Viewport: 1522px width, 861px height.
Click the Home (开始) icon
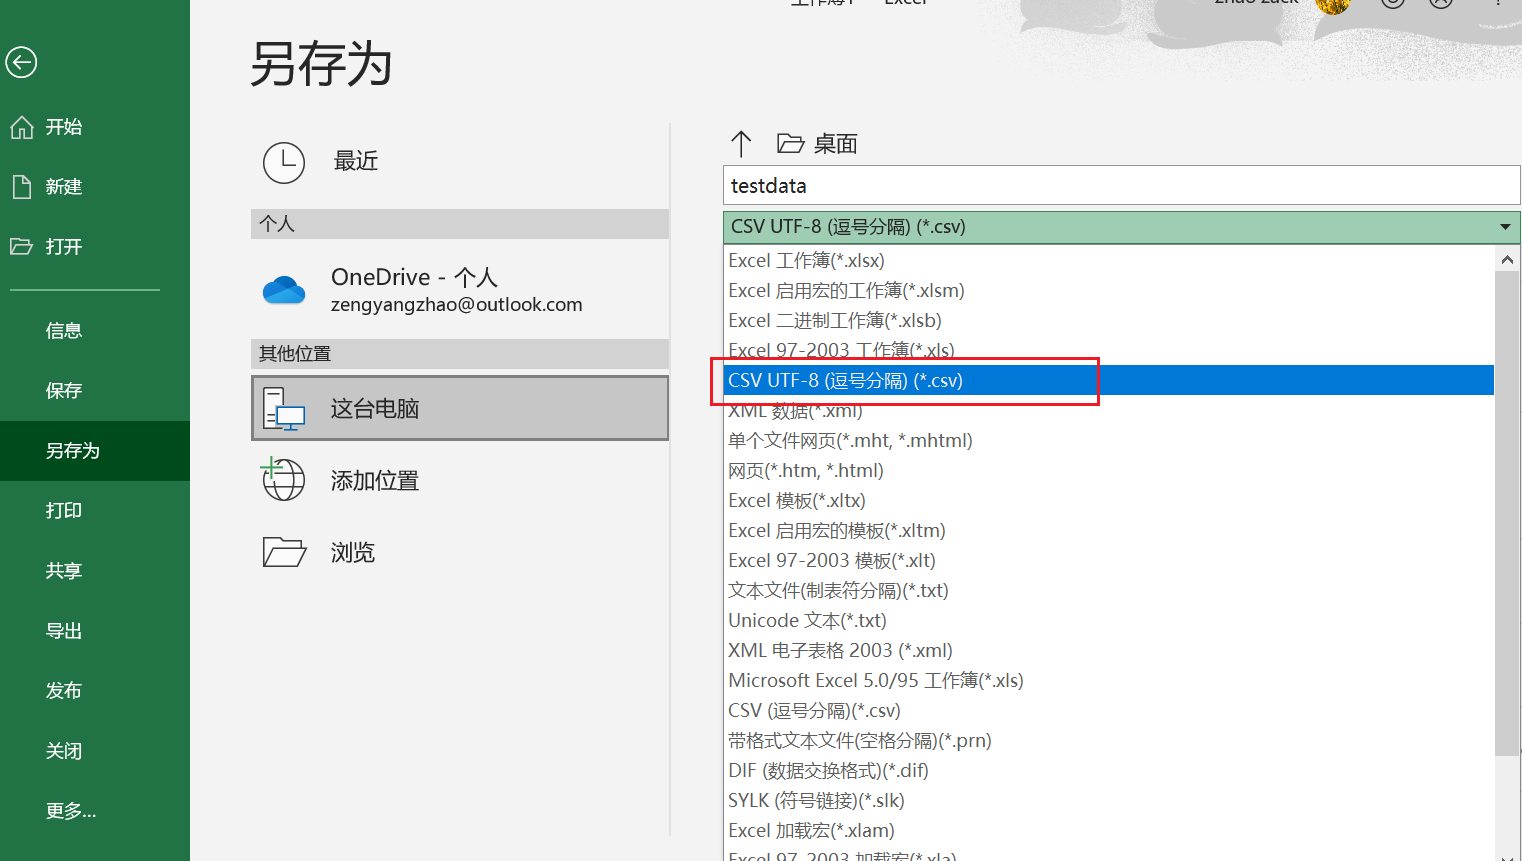(x=22, y=127)
